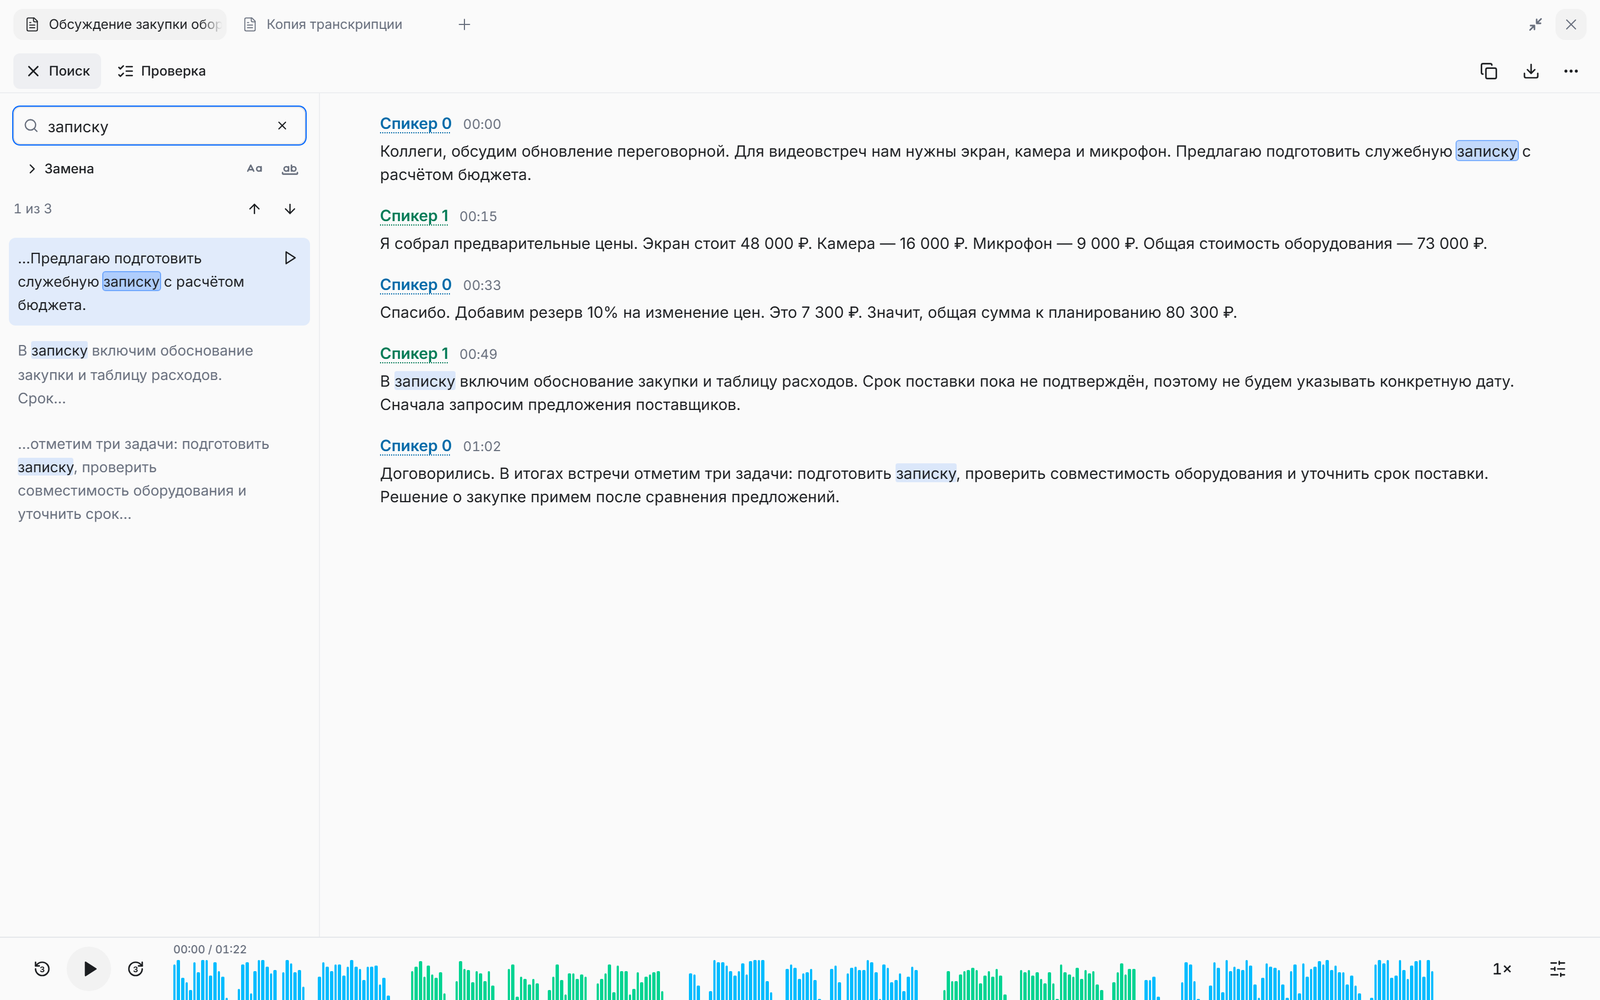Add a new tab with plus icon

[x=464, y=24]
